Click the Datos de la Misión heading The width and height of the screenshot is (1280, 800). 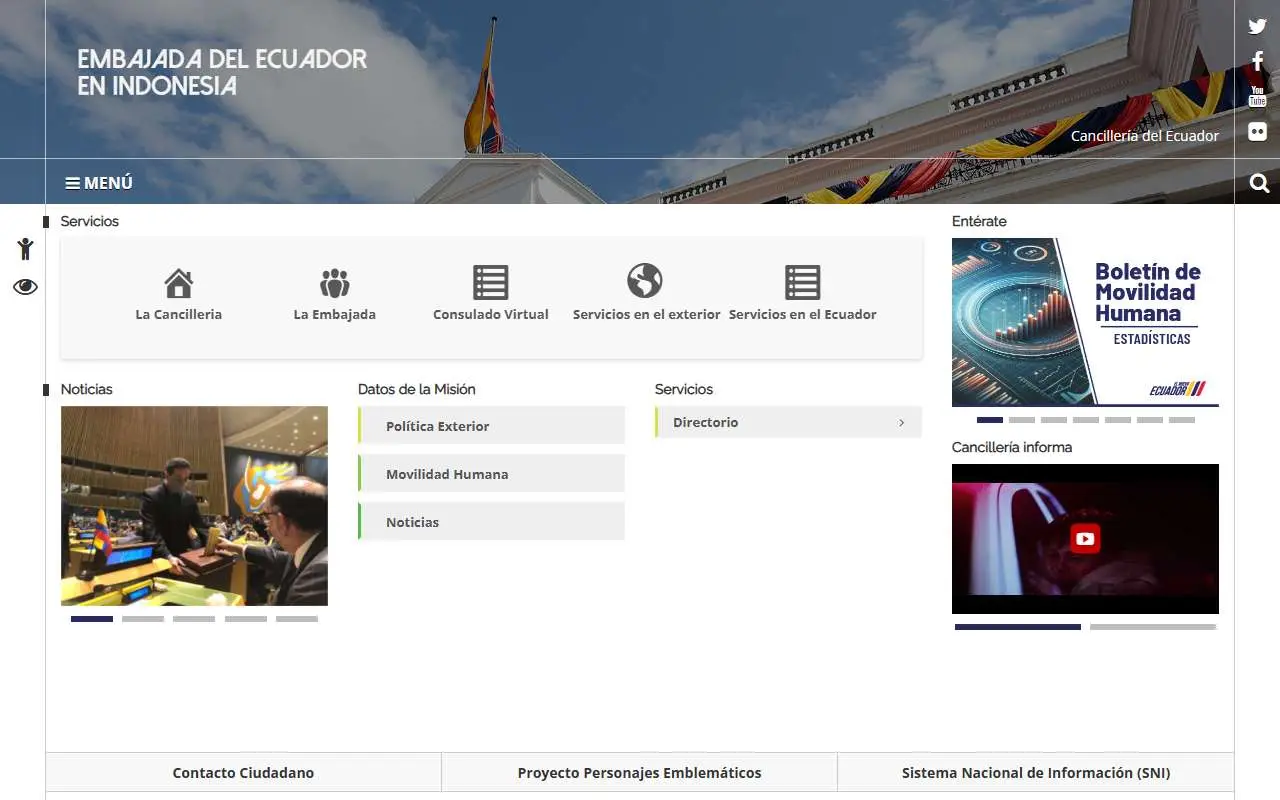tap(417, 389)
